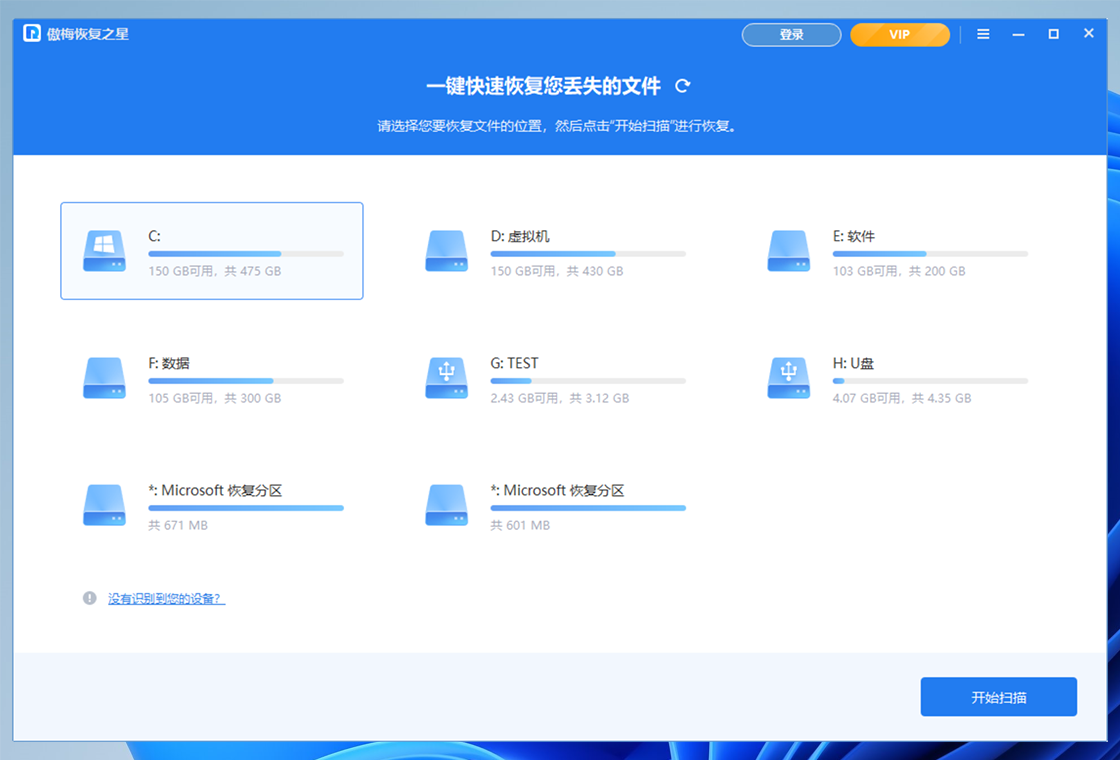This screenshot has width=1120, height=760.
Task: Click the G: TEST usage bar
Action: pos(588,381)
